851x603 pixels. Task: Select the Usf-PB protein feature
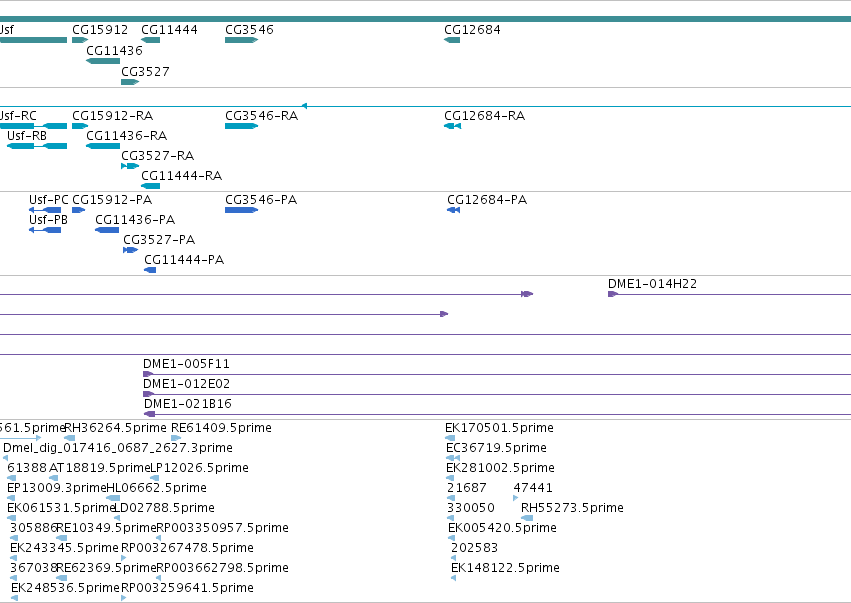click(x=45, y=230)
